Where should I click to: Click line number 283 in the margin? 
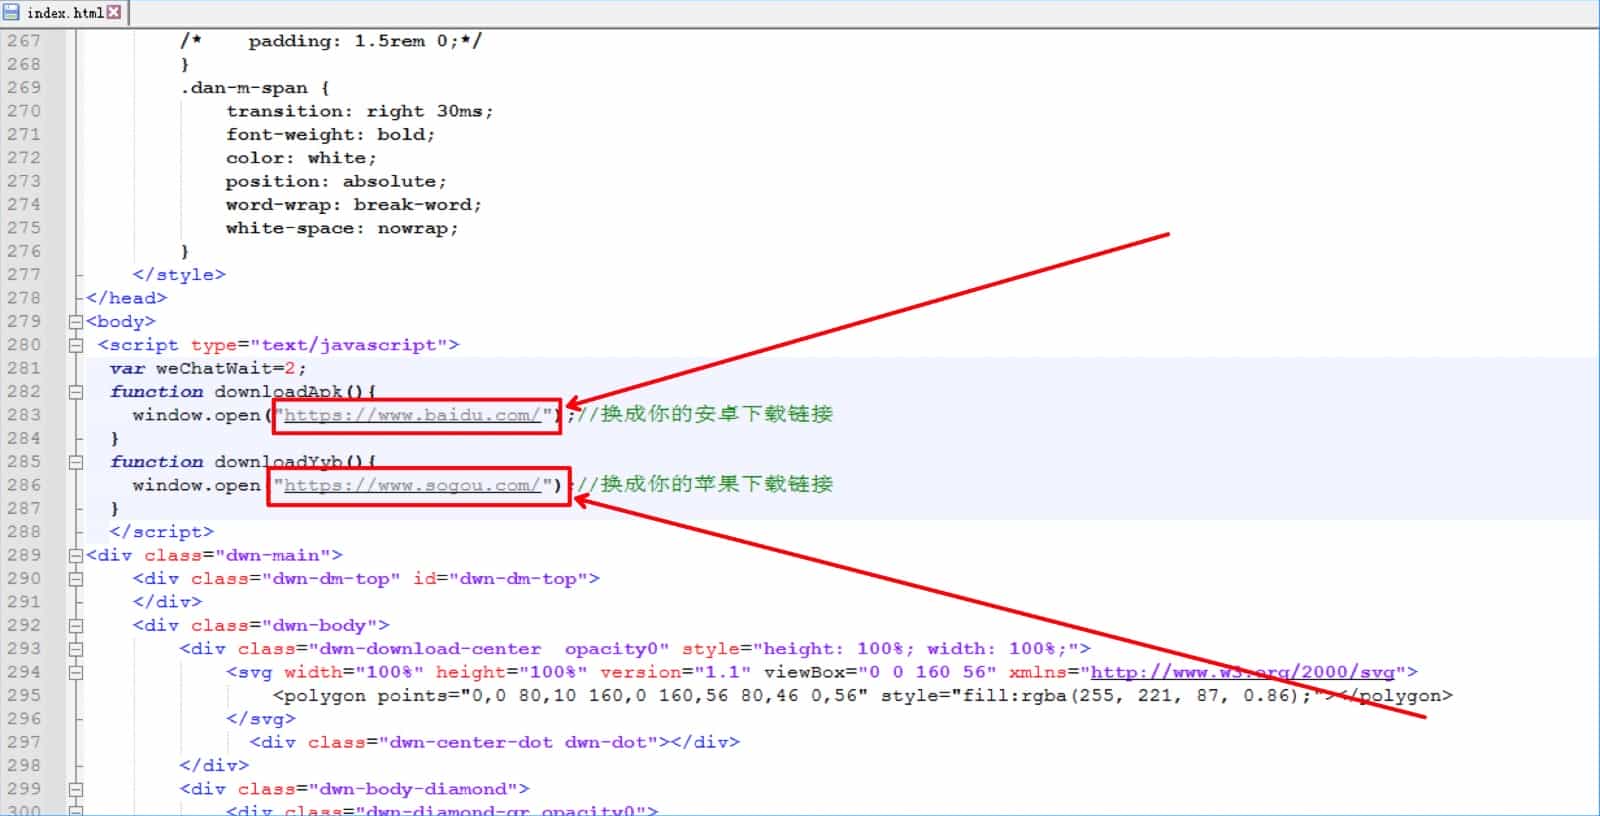coord(23,415)
